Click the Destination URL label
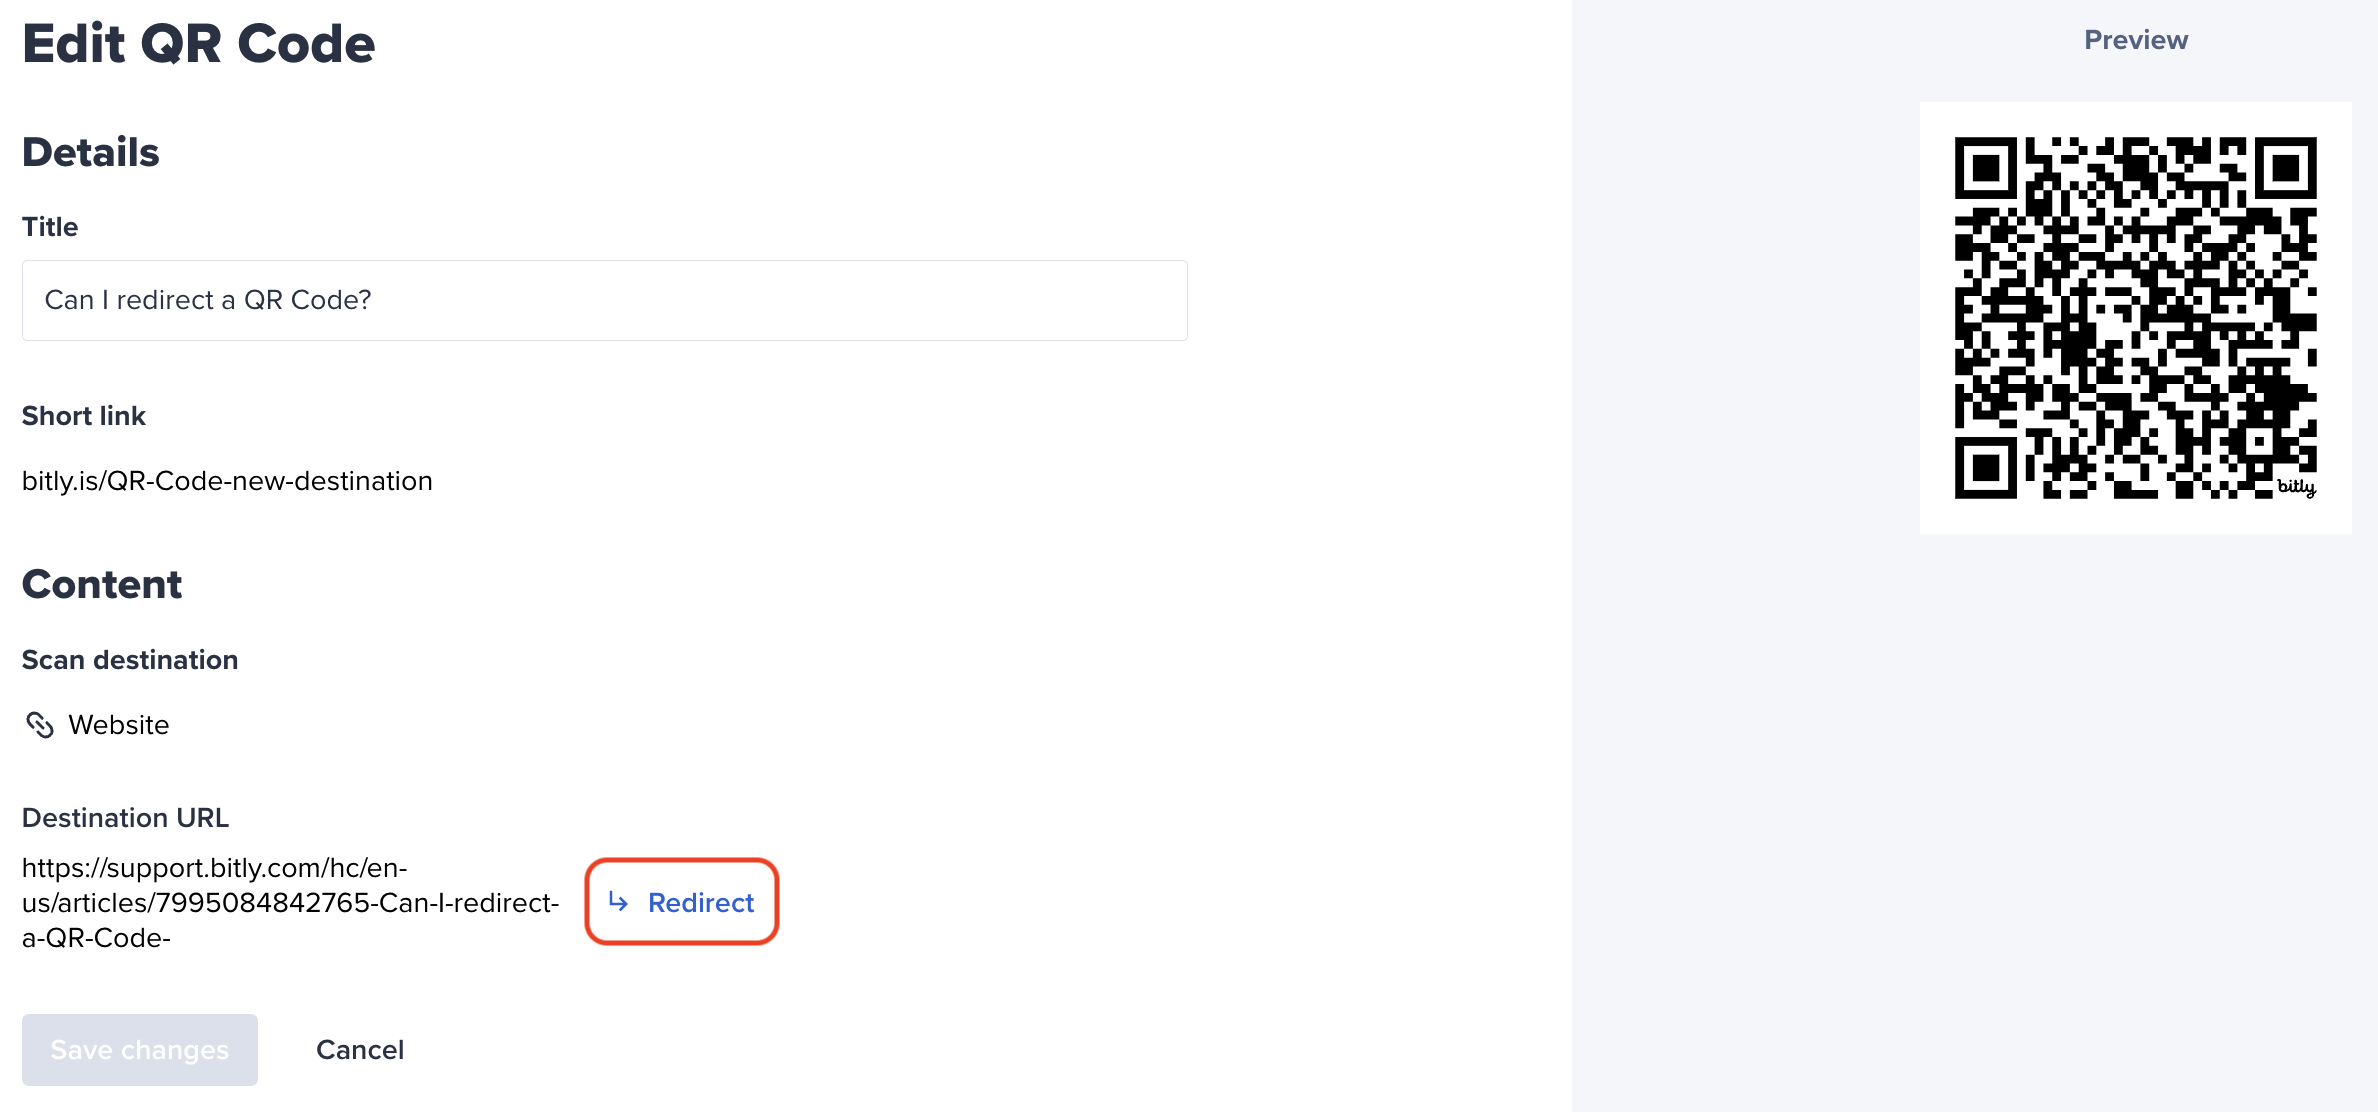This screenshot has width=2378, height=1112. 124,817
